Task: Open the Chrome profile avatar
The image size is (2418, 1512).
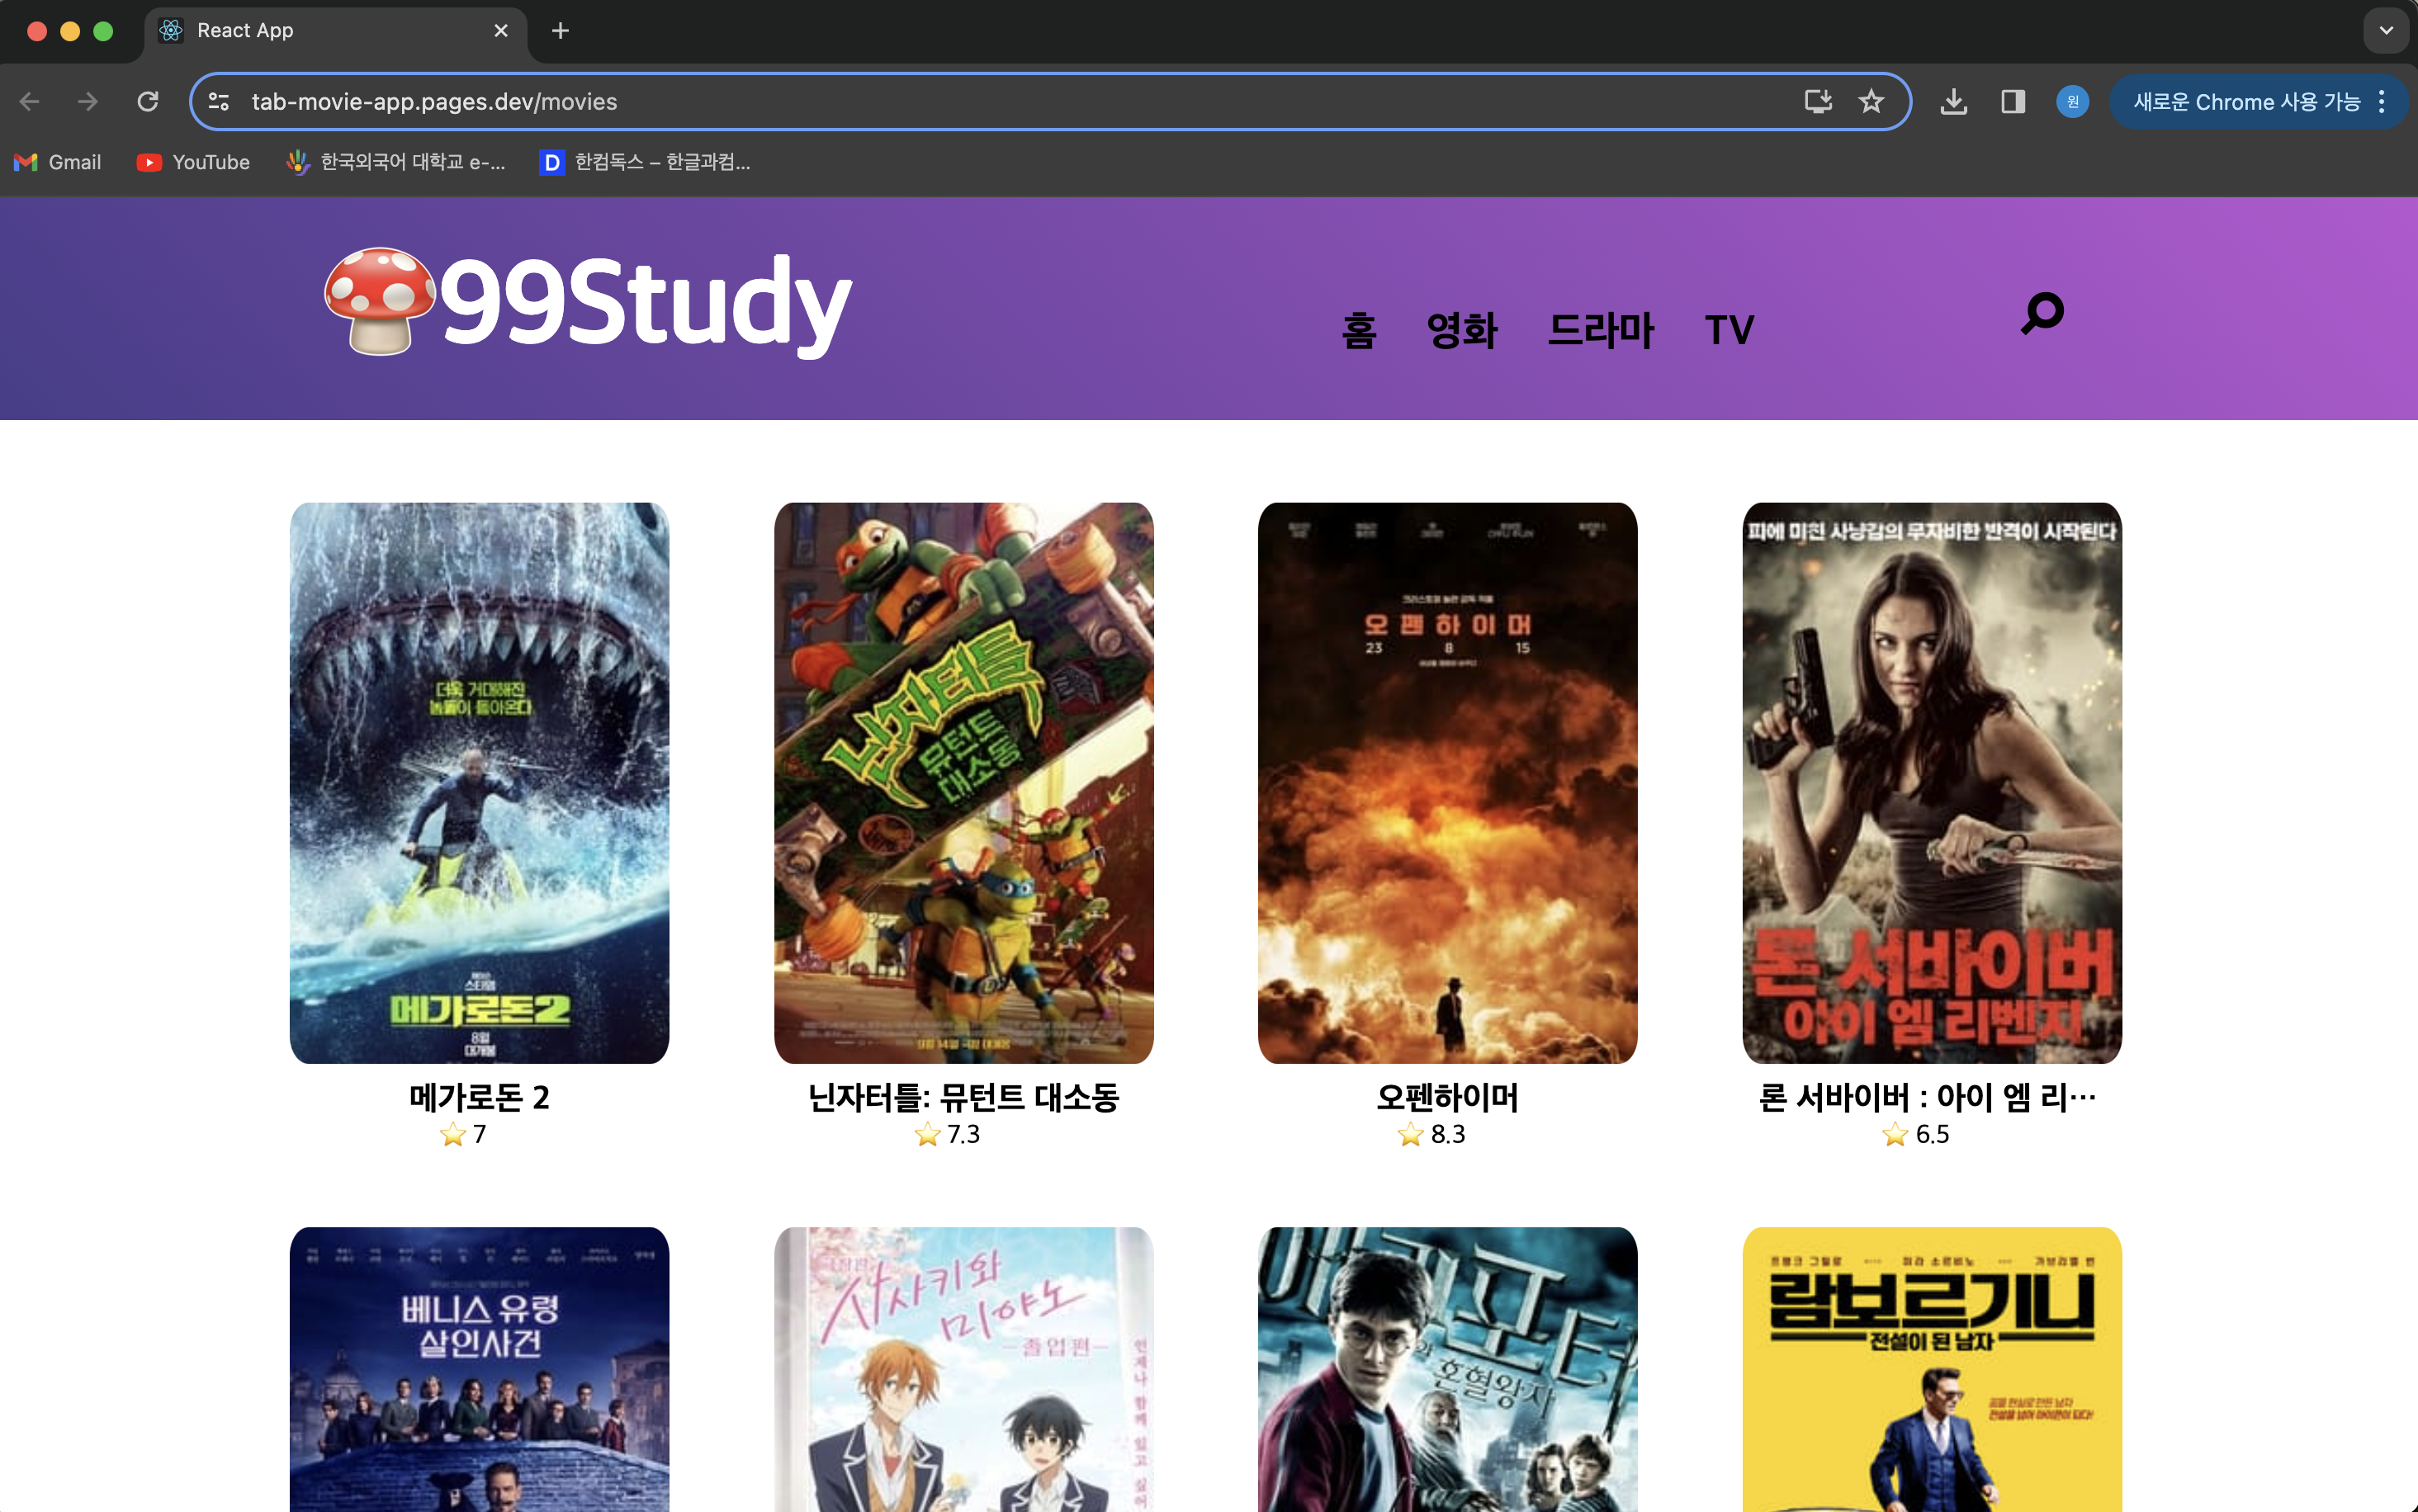Action: [2072, 101]
